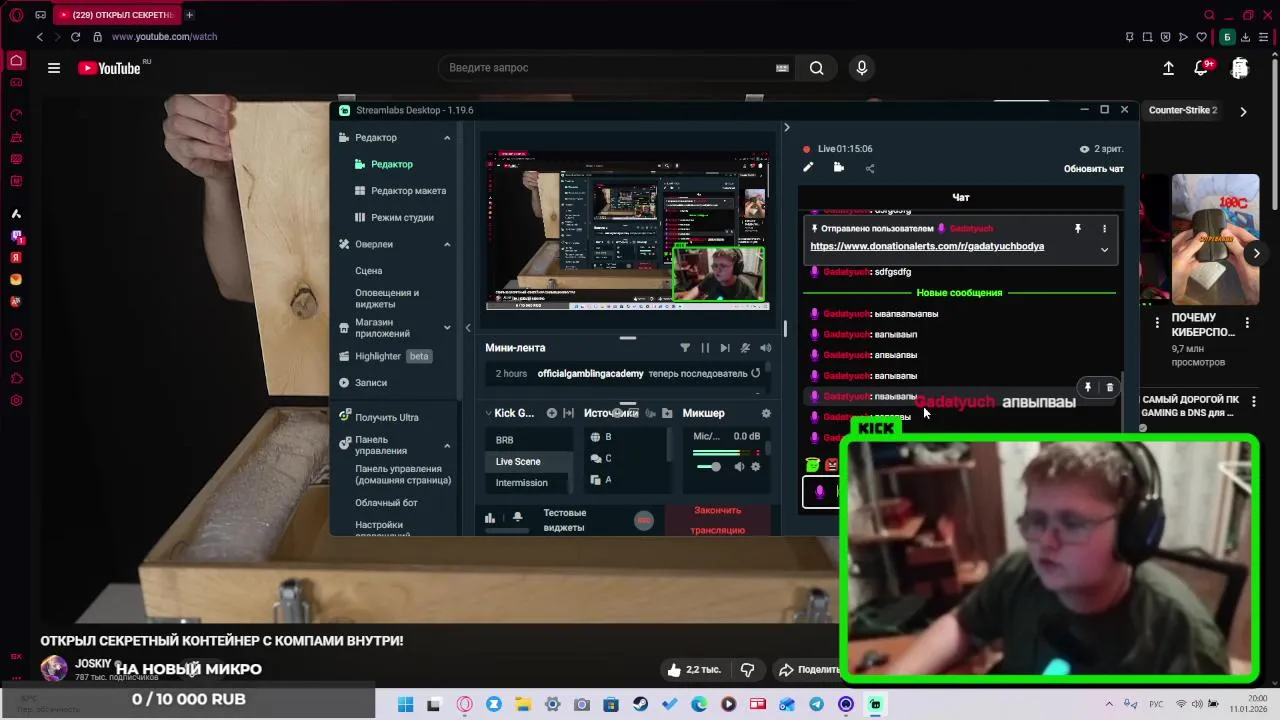Click Обновить чат to refresh chat
The width and height of the screenshot is (1280, 720).
tap(1094, 169)
